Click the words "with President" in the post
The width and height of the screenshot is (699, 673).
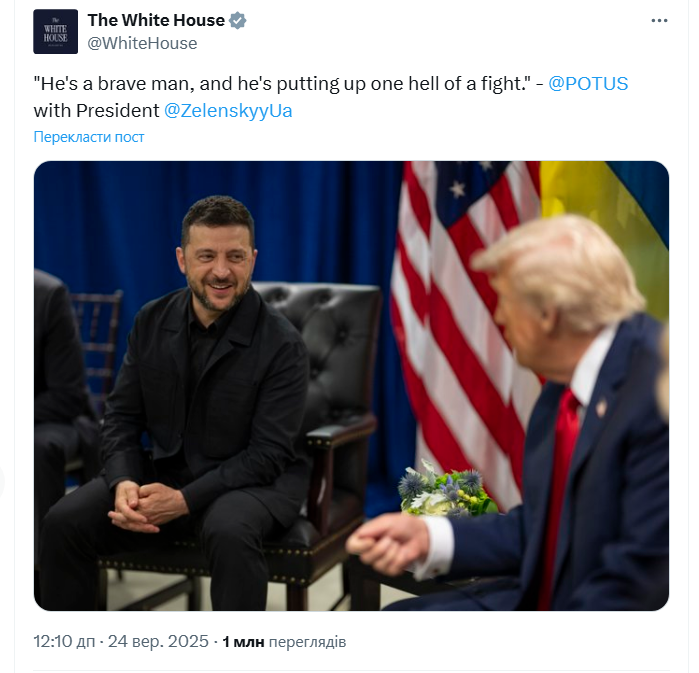click(x=96, y=111)
